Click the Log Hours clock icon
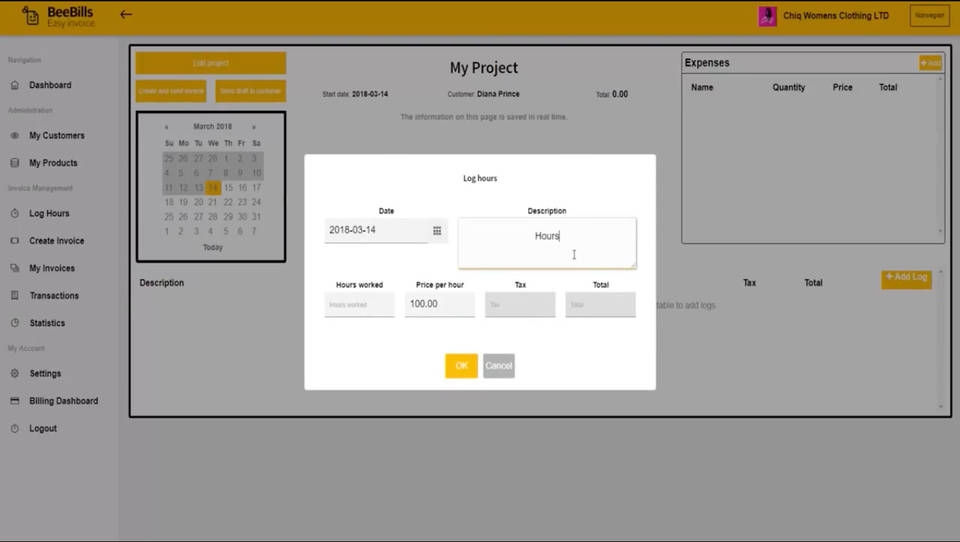The height and width of the screenshot is (542, 960). pyautogui.click(x=15, y=214)
